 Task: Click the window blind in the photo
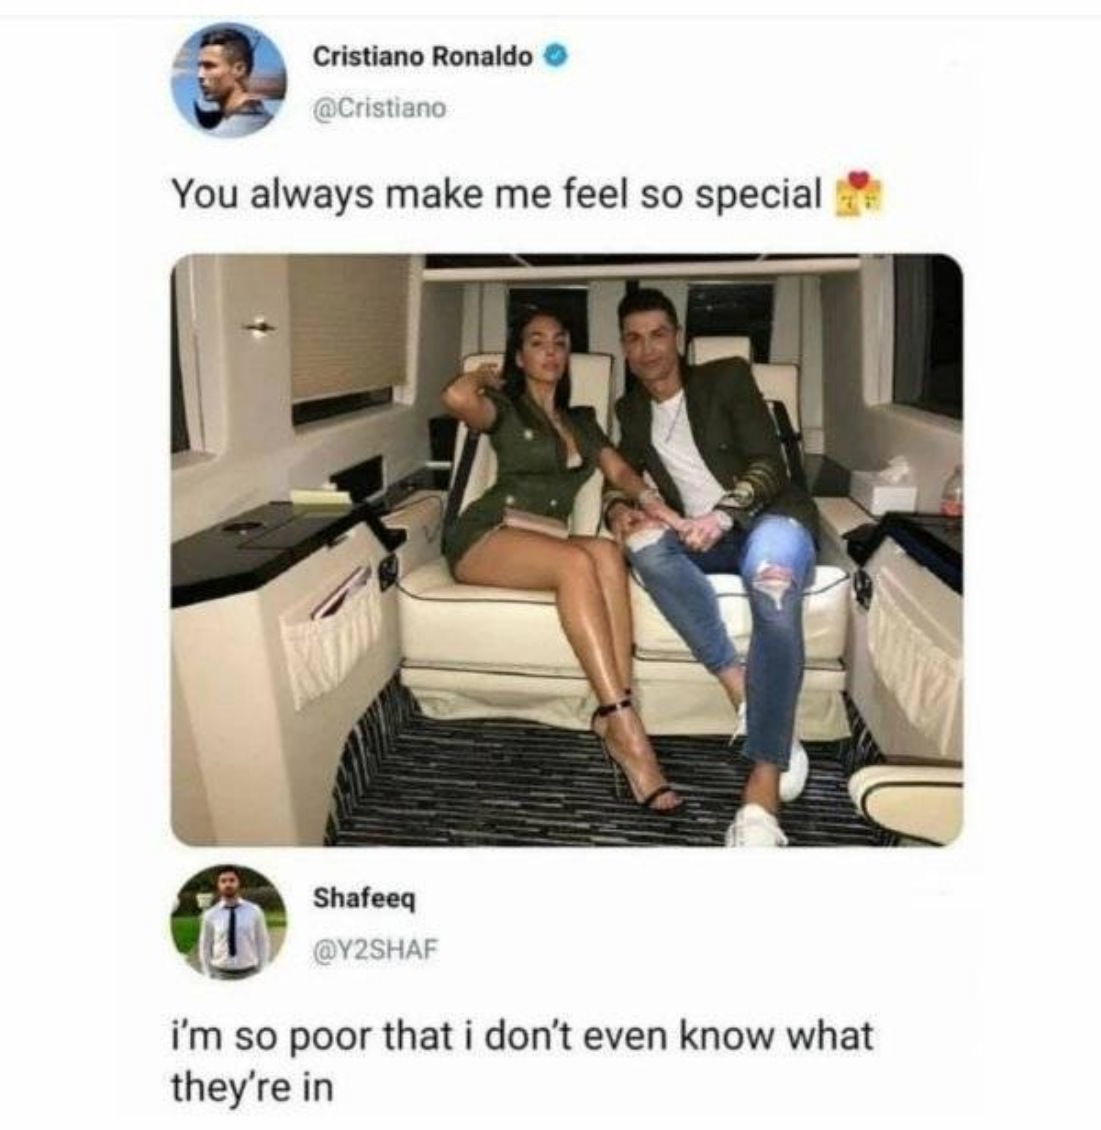coord(349,328)
